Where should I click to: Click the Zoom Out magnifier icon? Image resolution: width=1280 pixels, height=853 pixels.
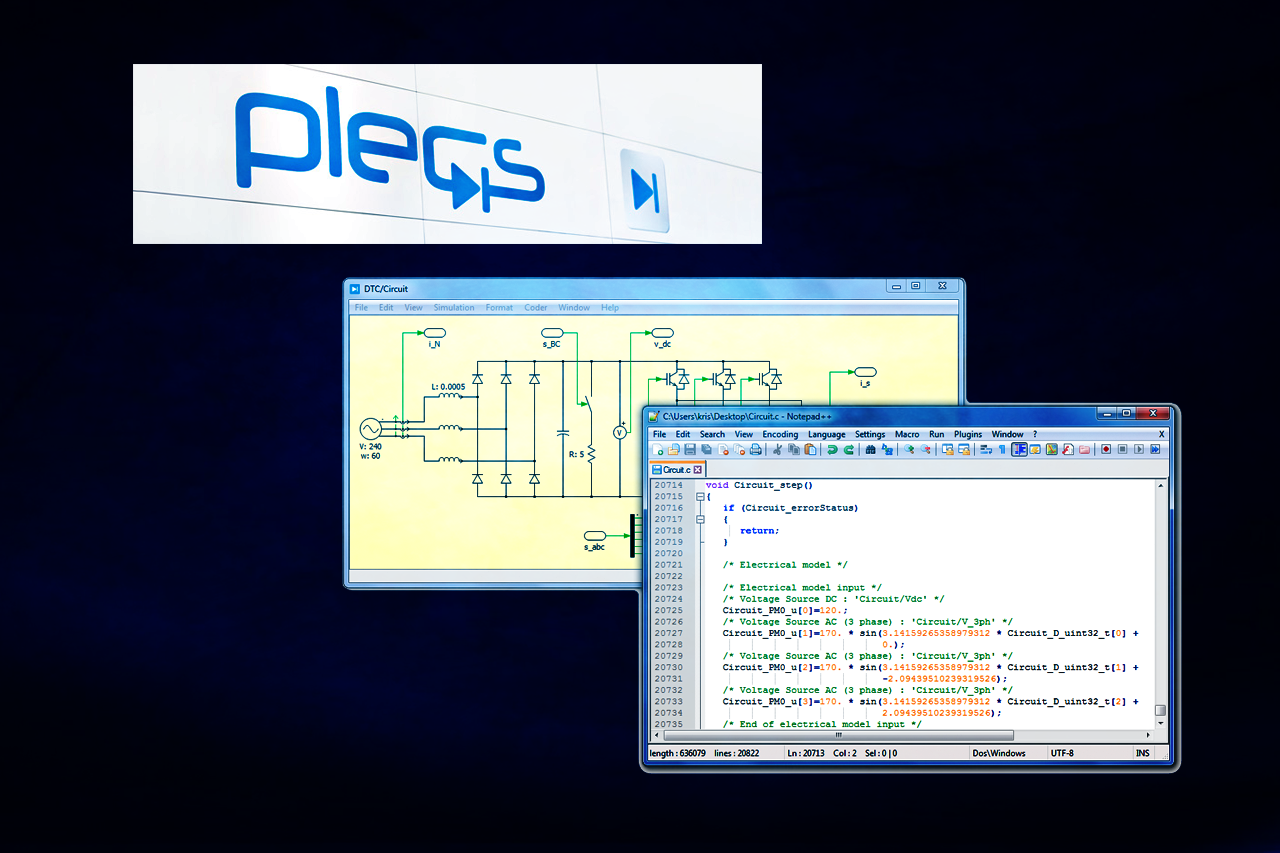tap(926, 450)
